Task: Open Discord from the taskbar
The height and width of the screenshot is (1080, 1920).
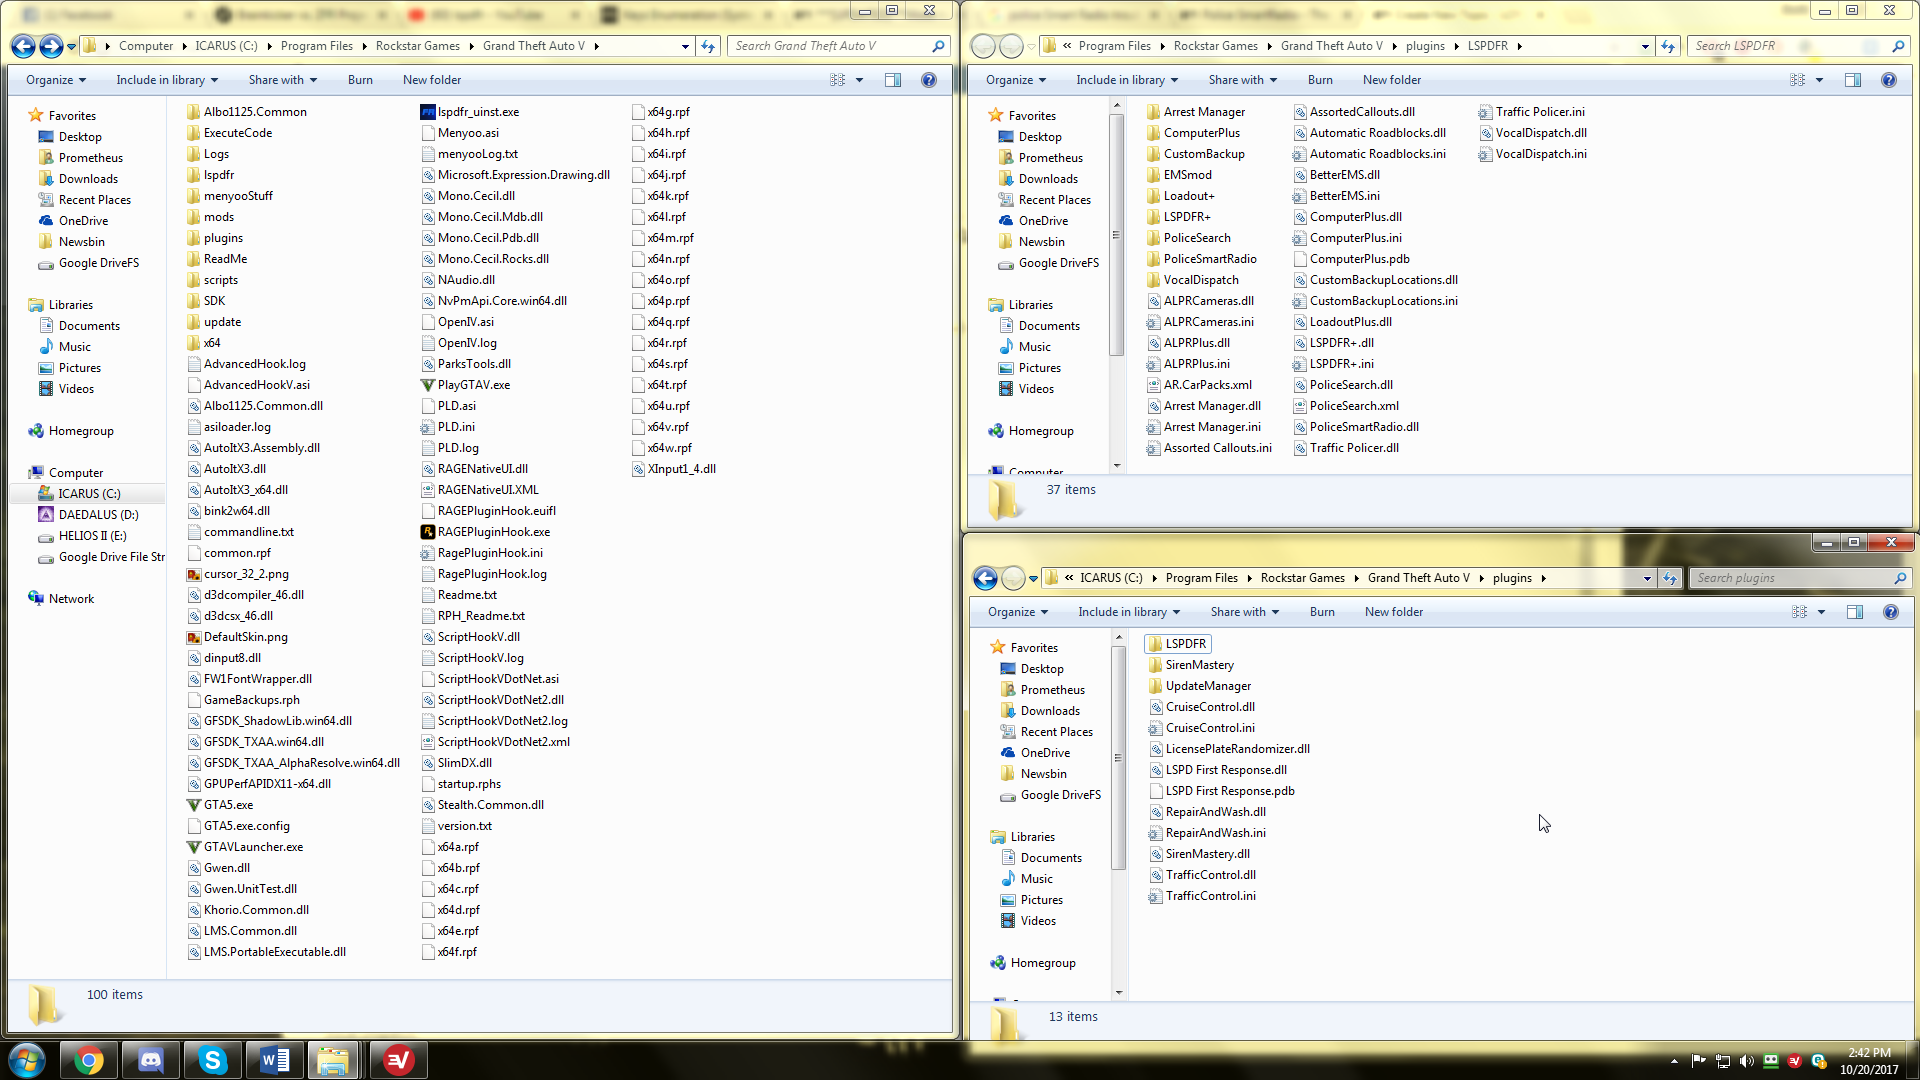Action: [151, 1060]
